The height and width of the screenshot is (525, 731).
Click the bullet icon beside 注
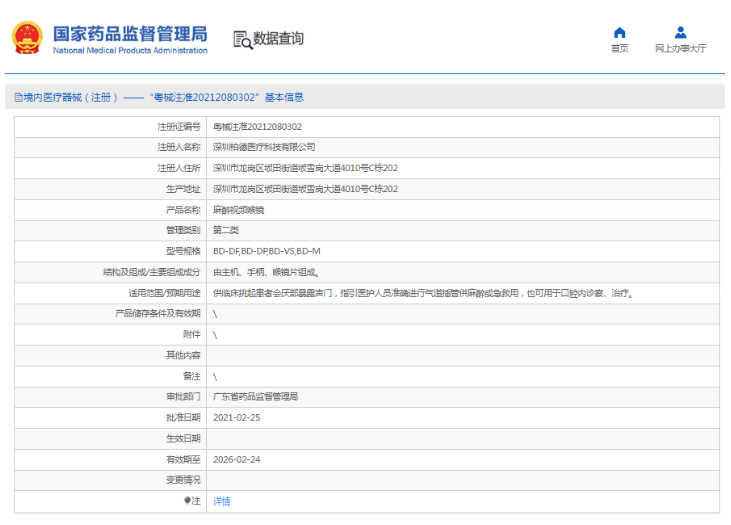(187, 500)
